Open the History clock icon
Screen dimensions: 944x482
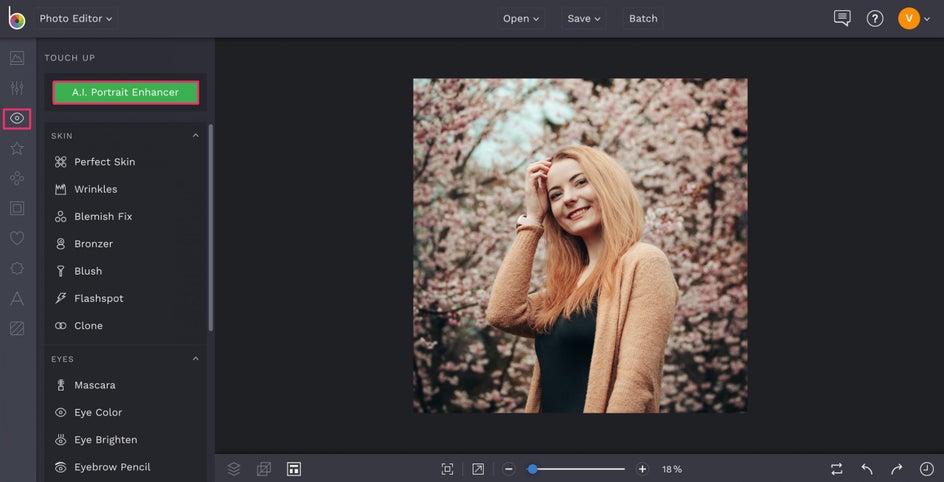pyautogui.click(x=927, y=469)
